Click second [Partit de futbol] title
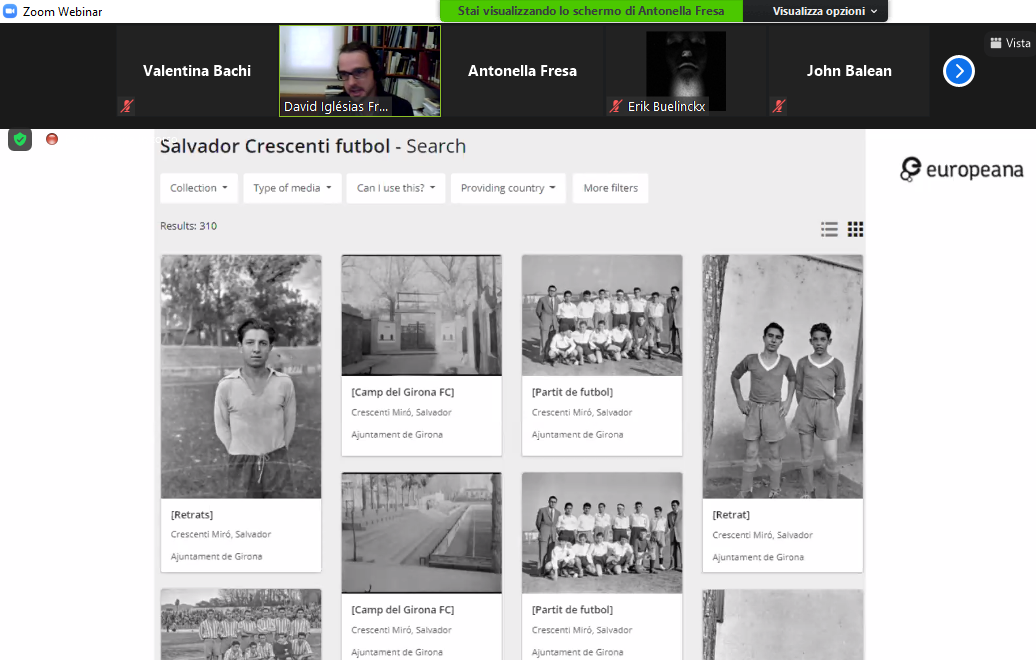The width and height of the screenshot is (1036, 660). (x=573, y=610)
